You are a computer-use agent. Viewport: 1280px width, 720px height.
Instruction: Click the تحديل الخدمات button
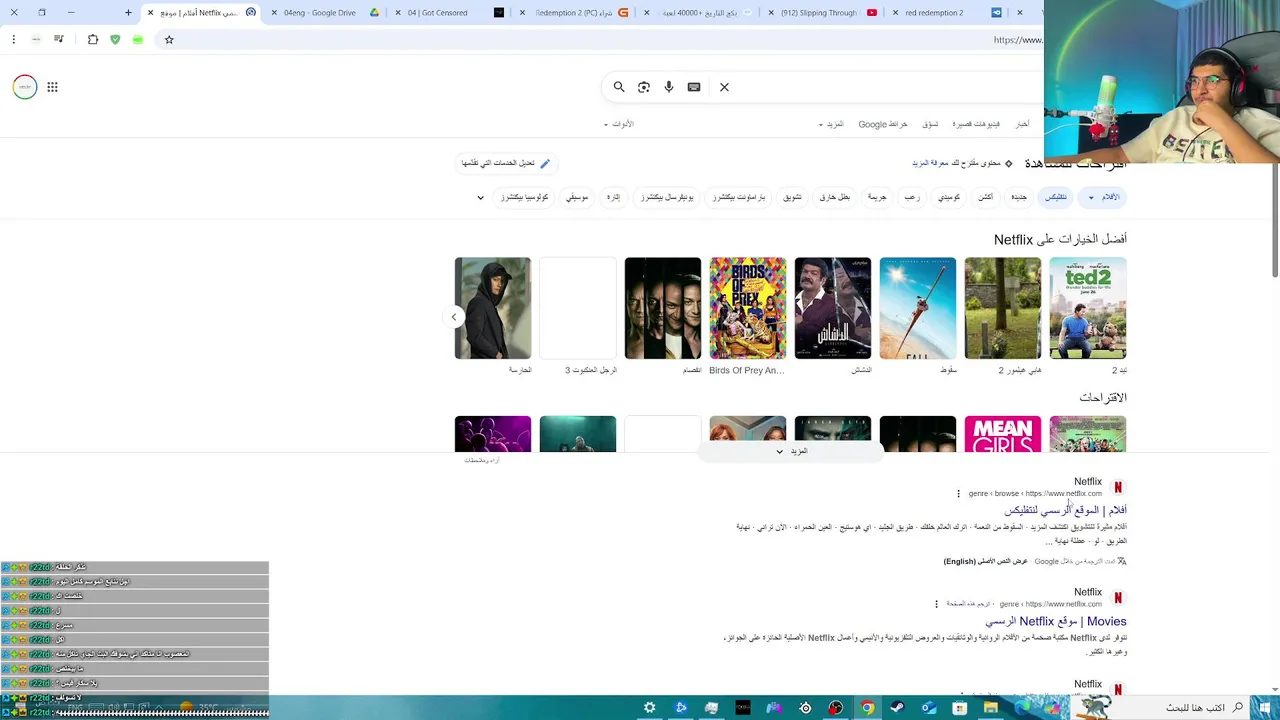coord(505,163)
